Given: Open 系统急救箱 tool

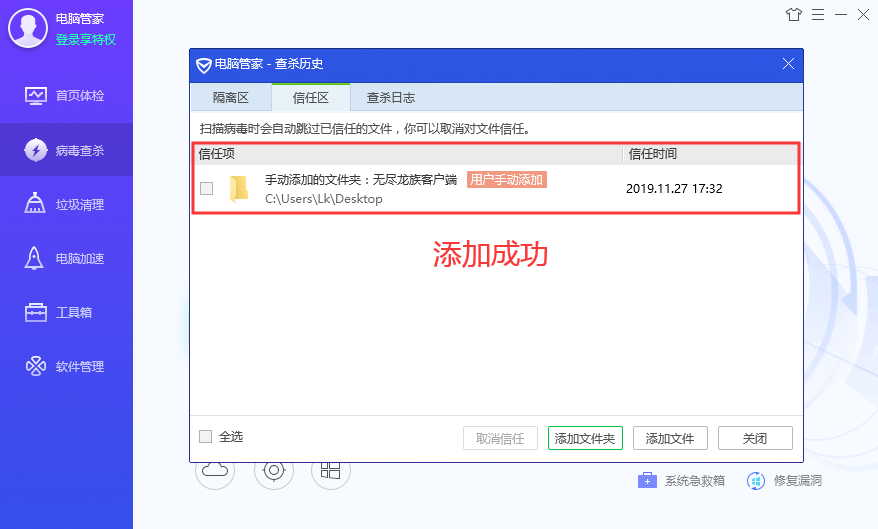Looking at the screenshot, I should (681, 480).
